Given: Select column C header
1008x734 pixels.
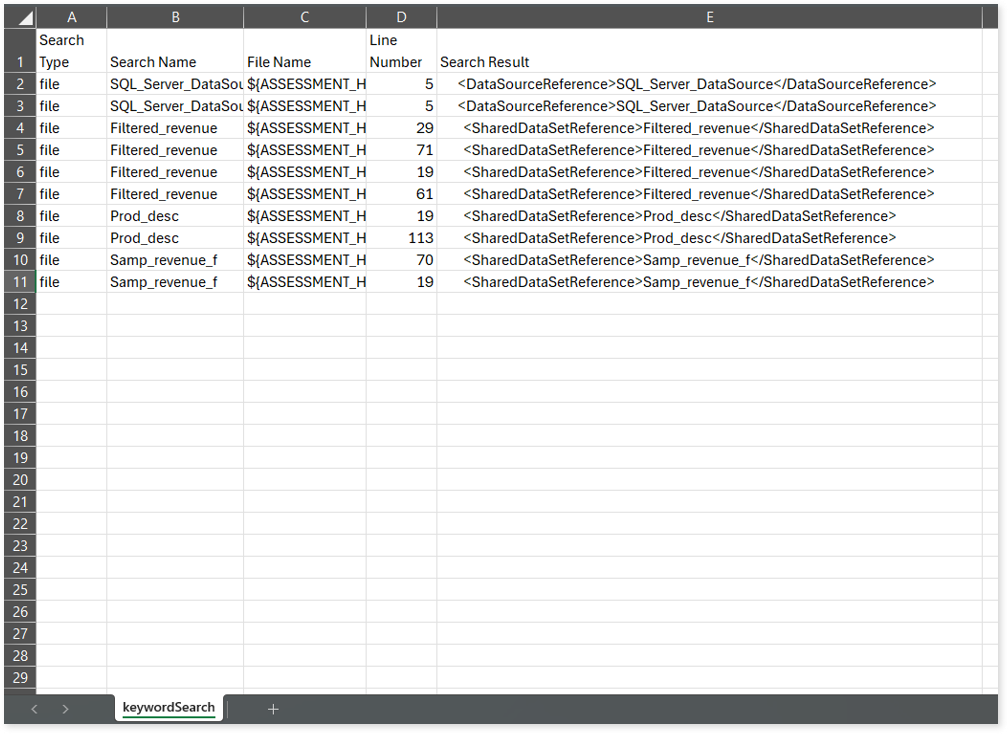Looking at the screenshot, I should (x=304, y=17).
